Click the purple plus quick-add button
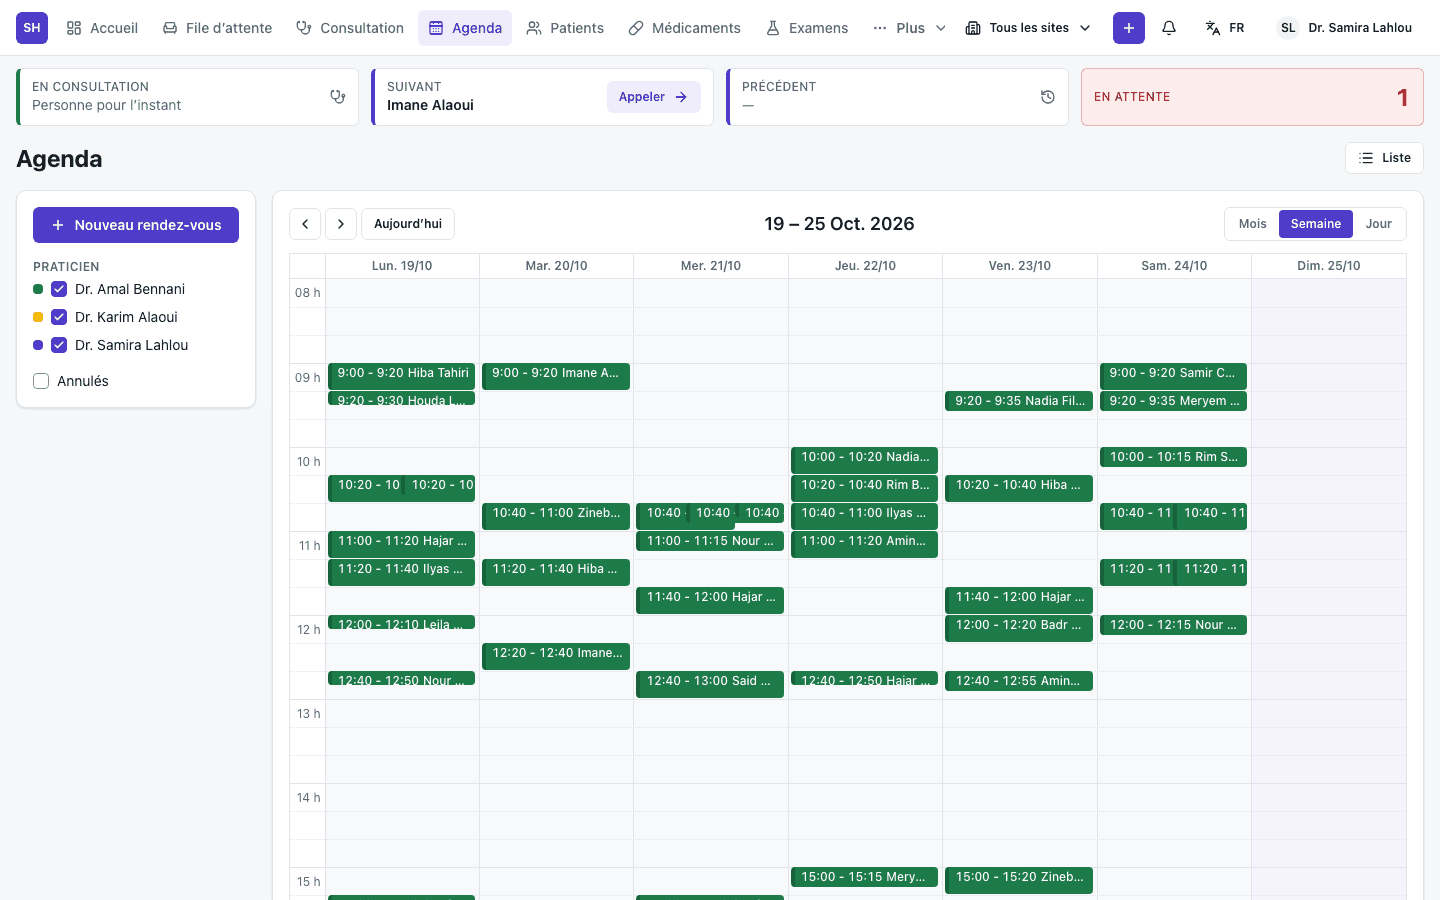 1129,28
